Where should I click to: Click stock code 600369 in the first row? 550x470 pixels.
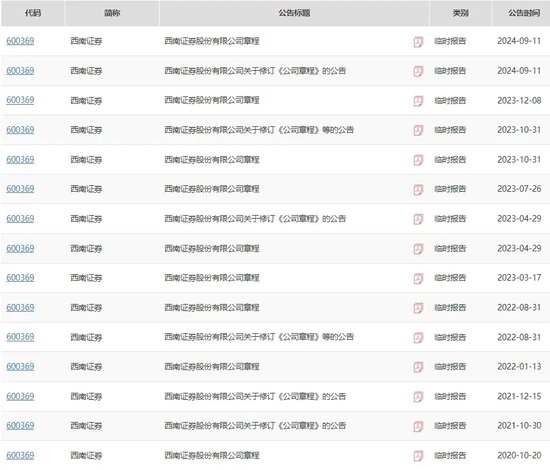click(20, 41)
